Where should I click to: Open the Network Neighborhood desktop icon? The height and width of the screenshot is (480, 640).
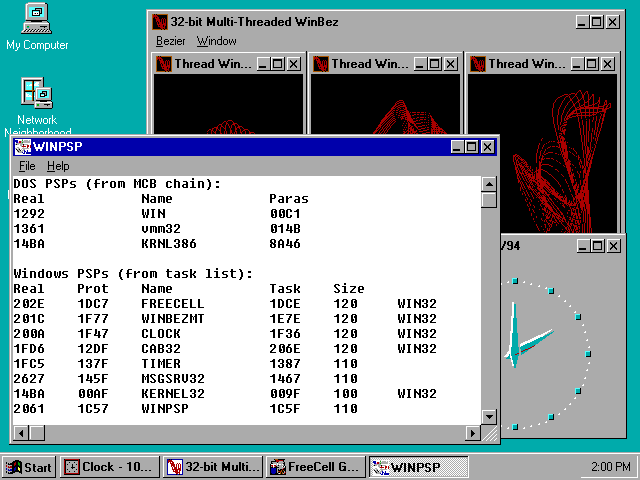point(36,94)
